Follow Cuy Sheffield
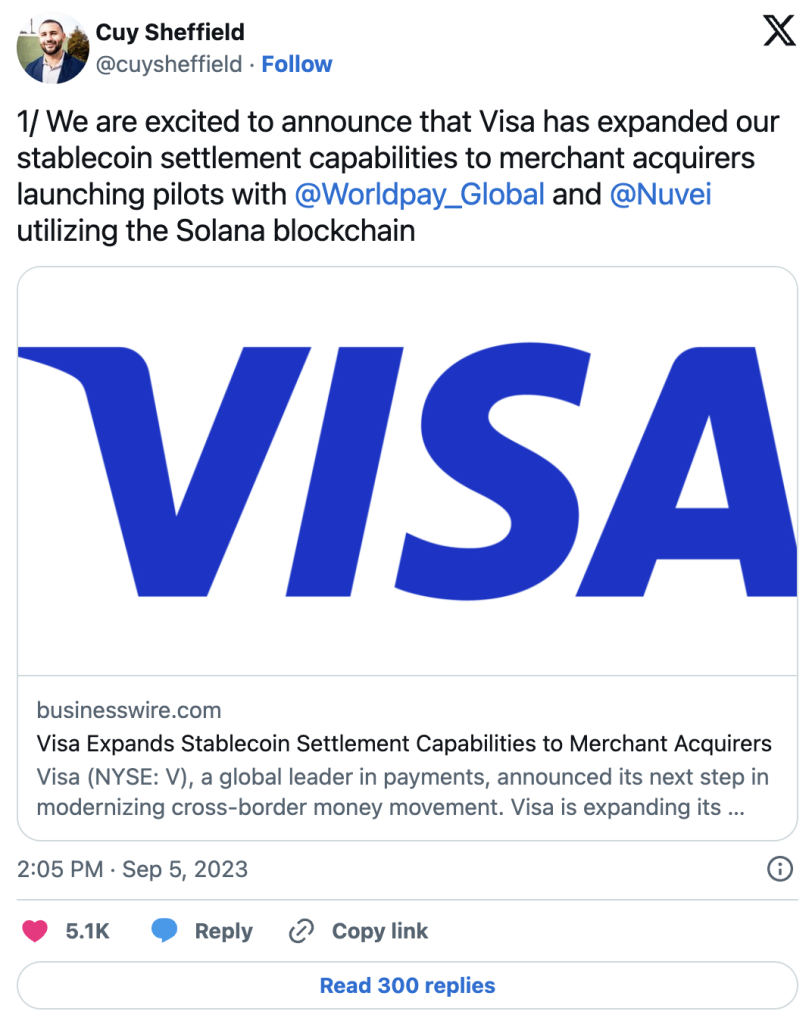 [297, 64]
